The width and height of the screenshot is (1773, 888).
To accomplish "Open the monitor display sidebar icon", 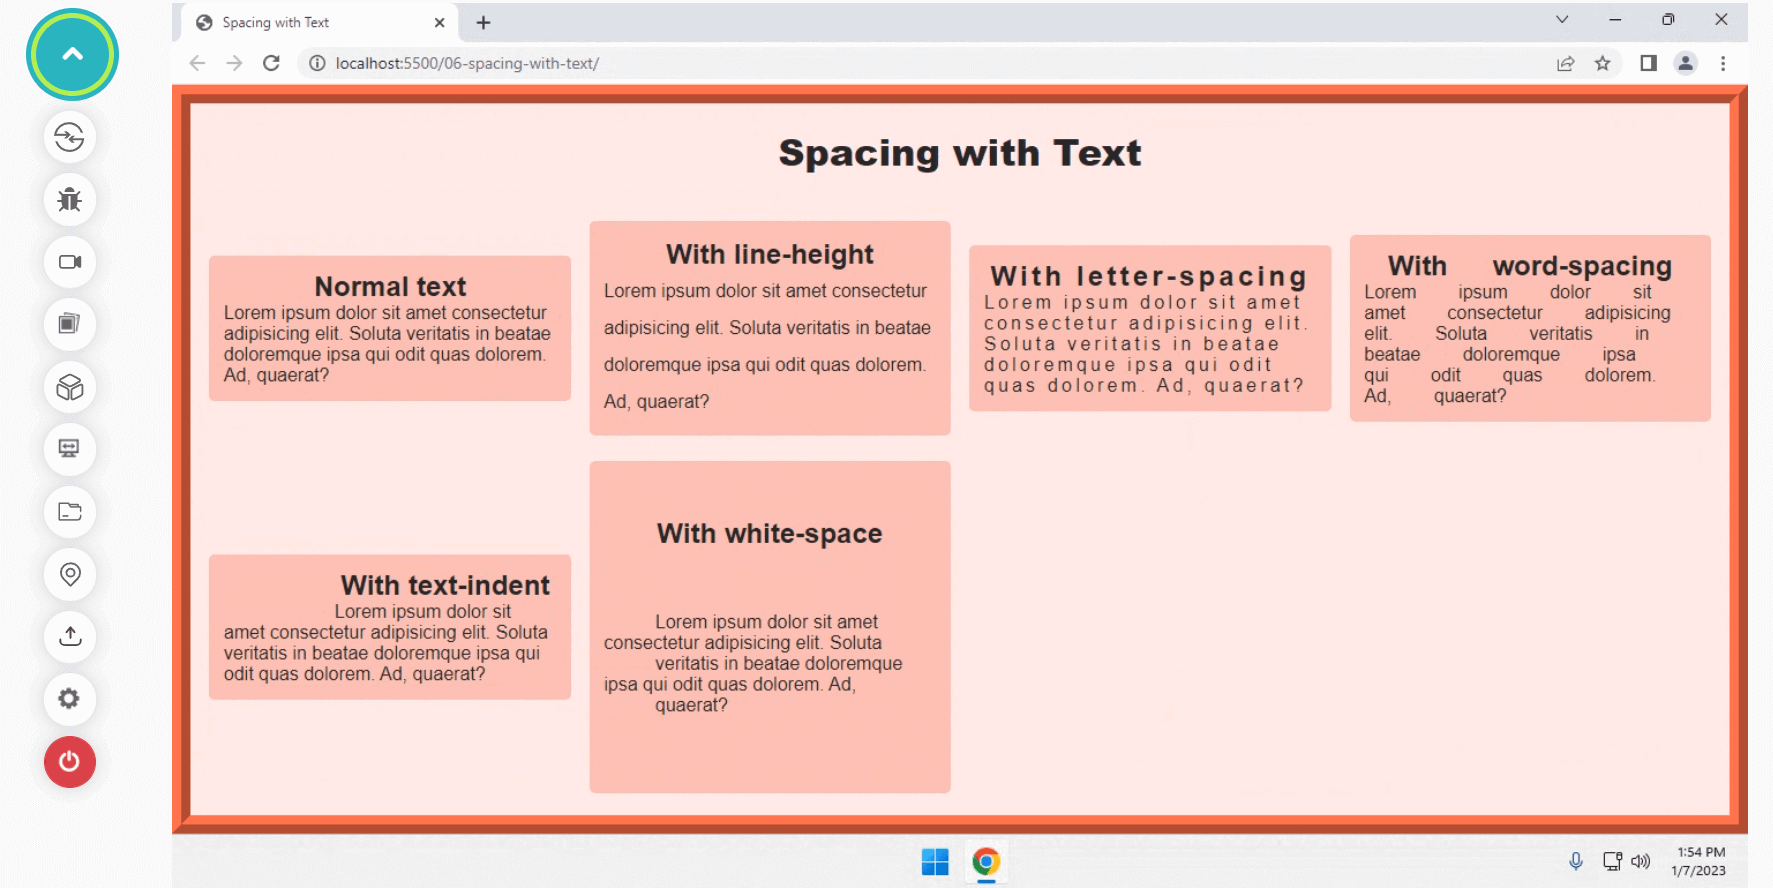I will (70, 449).
